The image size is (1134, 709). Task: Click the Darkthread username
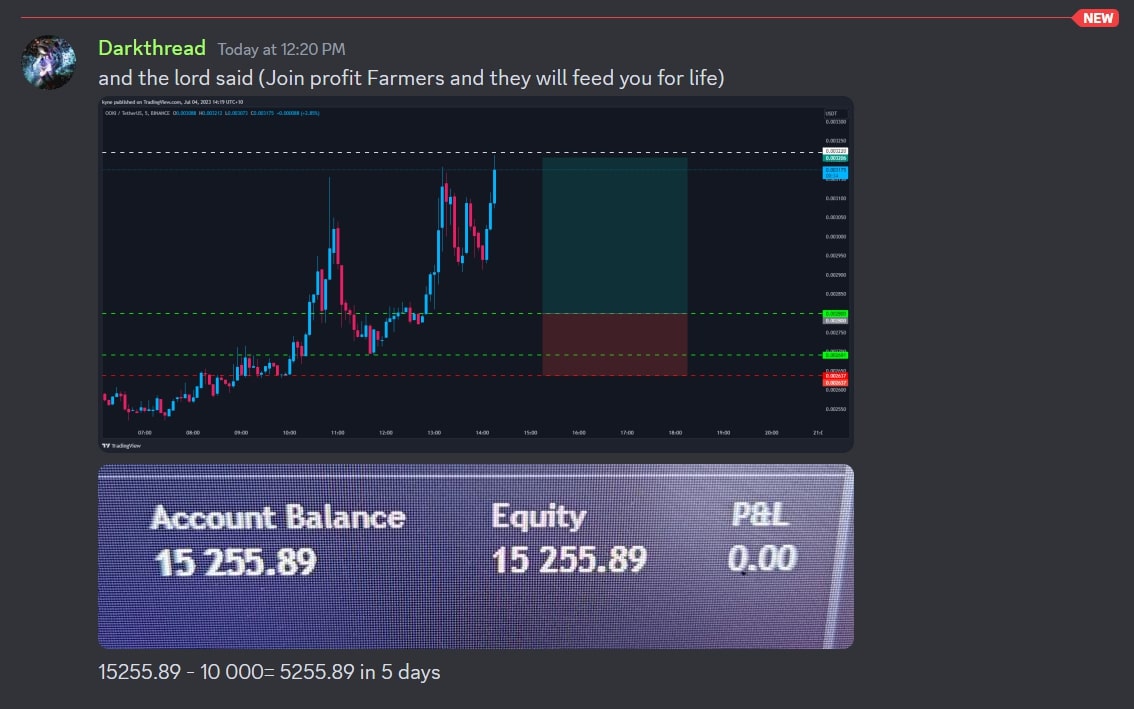pos(152,47)
